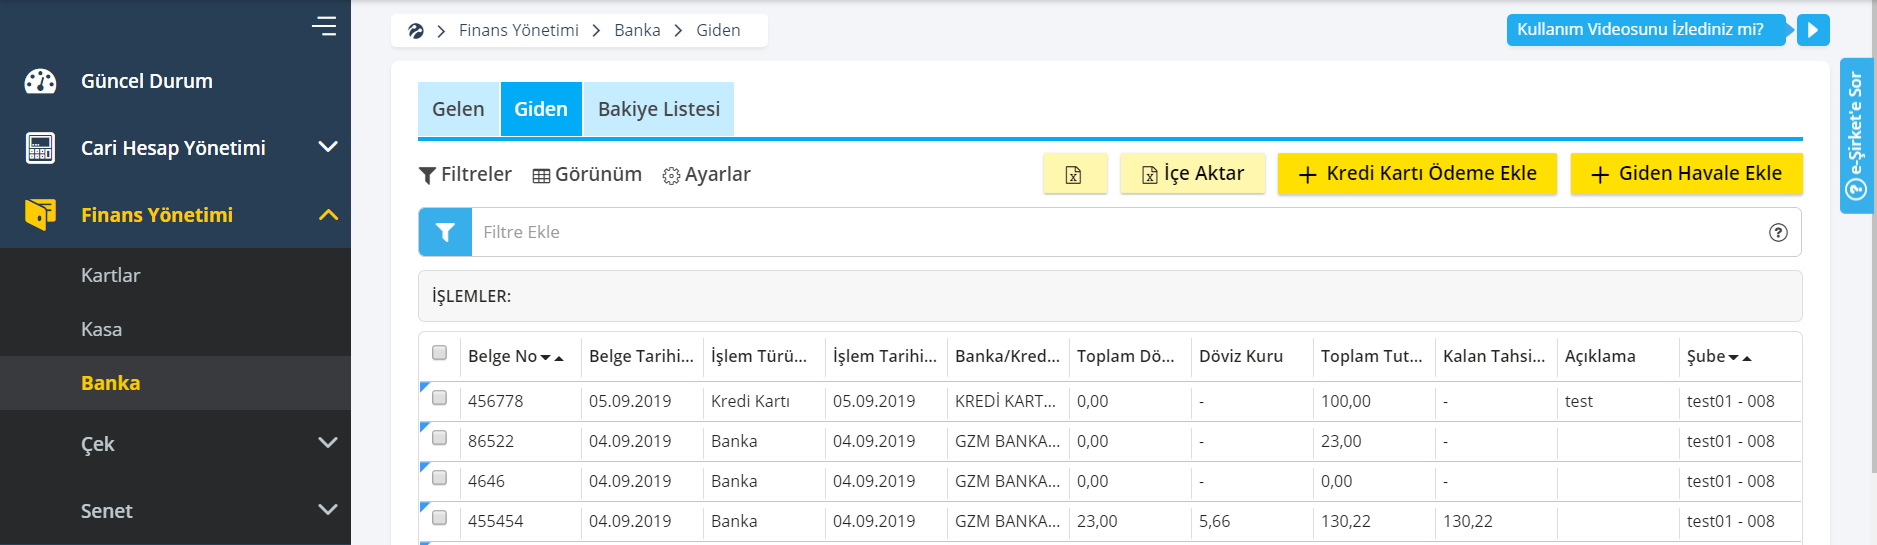The image size is (1877, 545).
Task: Click the Cari Hesap Yönetimi calculator icon
Action: tap(40, 148)
